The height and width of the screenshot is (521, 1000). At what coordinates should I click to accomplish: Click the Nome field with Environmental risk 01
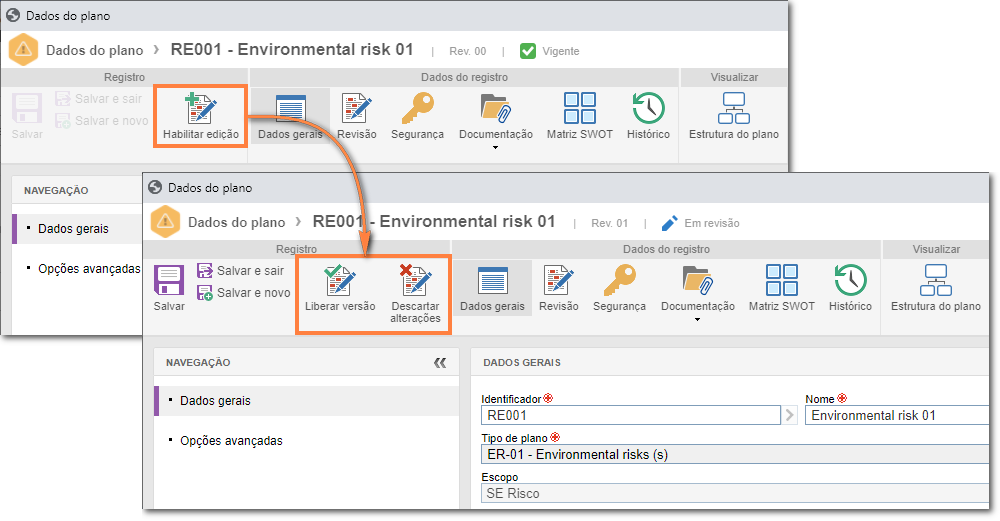point(897,415)
